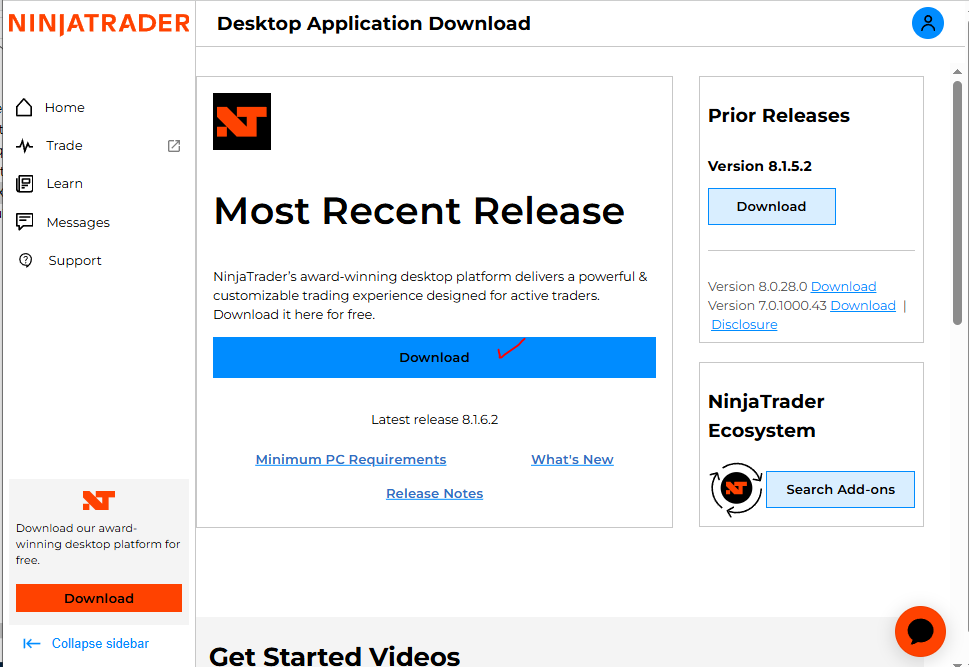Click the Support question mark icon
The height and width of the screenshot is (667, 969).
click(25, 260)
